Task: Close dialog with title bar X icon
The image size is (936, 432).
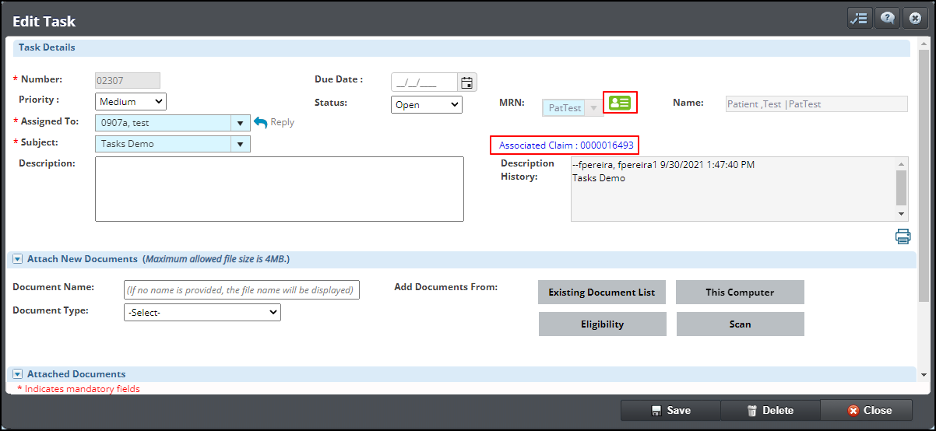Action: [x=914, y=19]
